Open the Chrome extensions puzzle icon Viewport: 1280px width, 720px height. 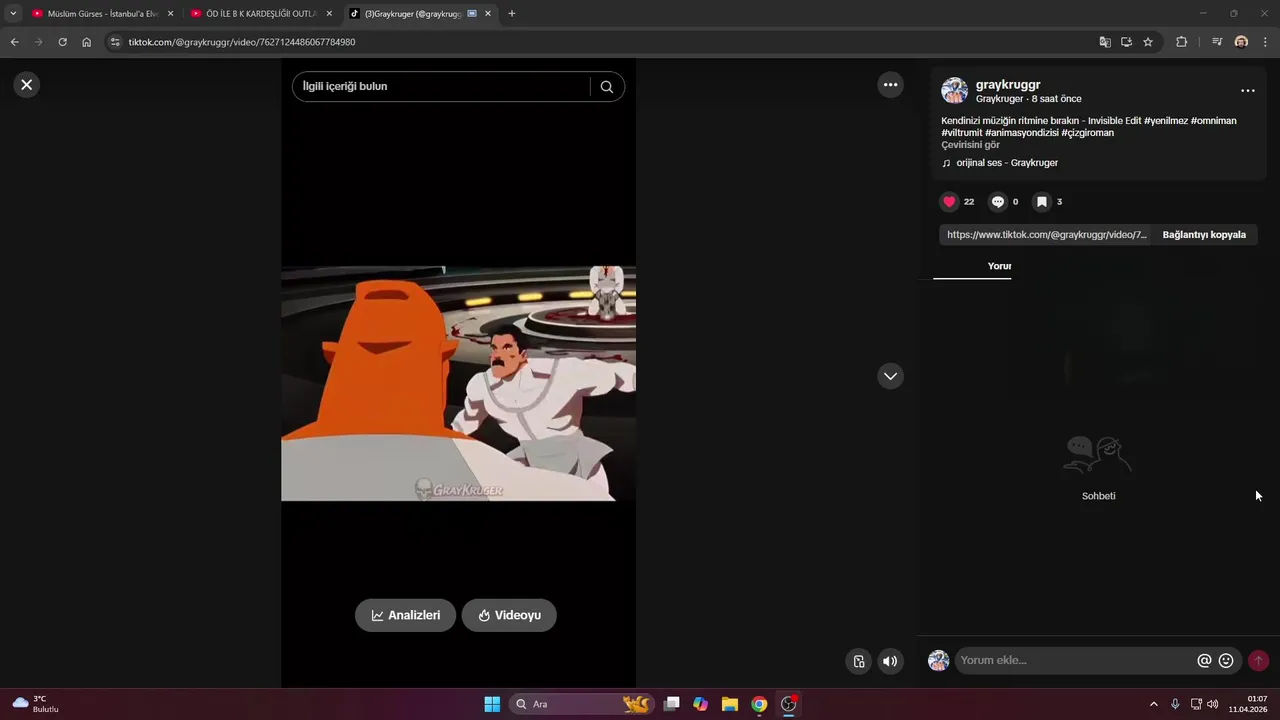point(1181,42)
